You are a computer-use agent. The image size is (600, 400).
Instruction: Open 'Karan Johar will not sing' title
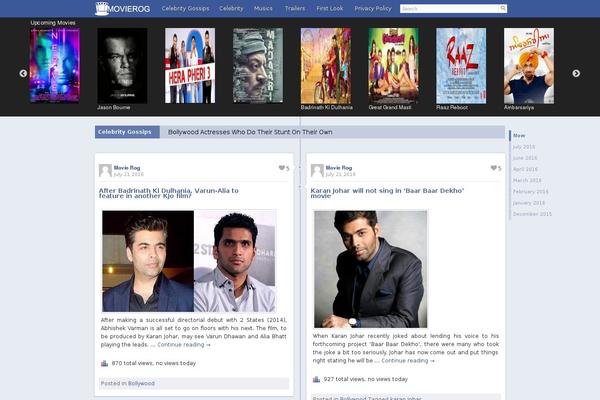point(387,193)
